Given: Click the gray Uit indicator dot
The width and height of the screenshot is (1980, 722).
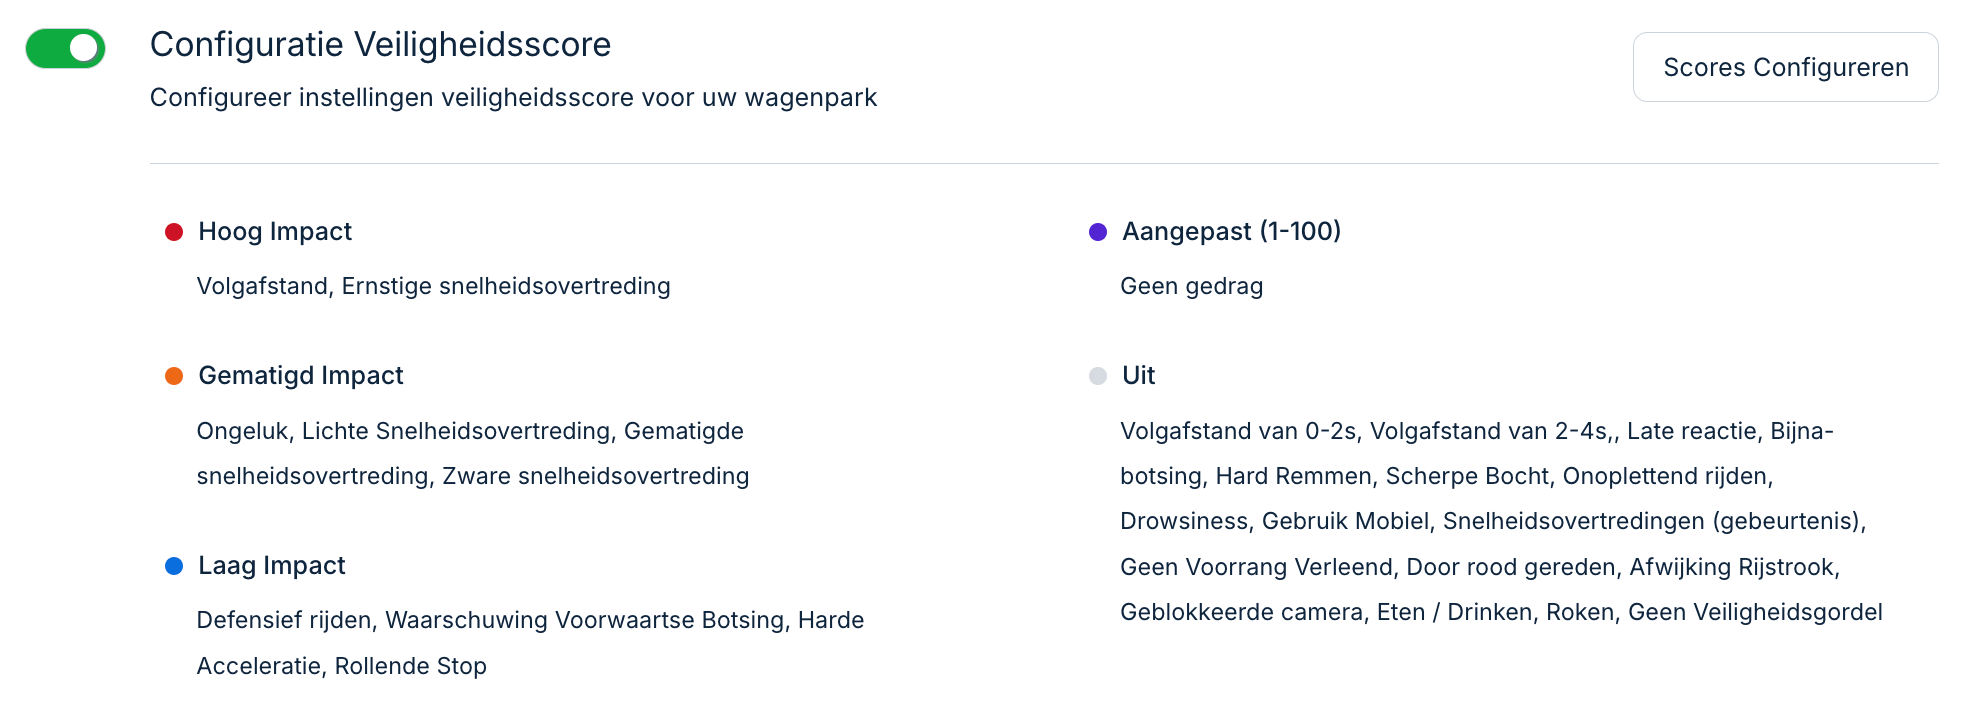Looking at the screenshot, I should coord(1098,376).
